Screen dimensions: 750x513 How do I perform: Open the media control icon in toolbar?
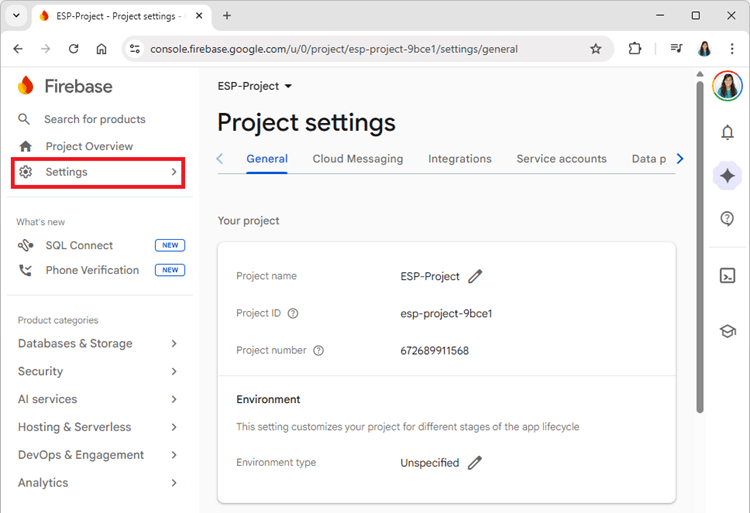(676, 48)
